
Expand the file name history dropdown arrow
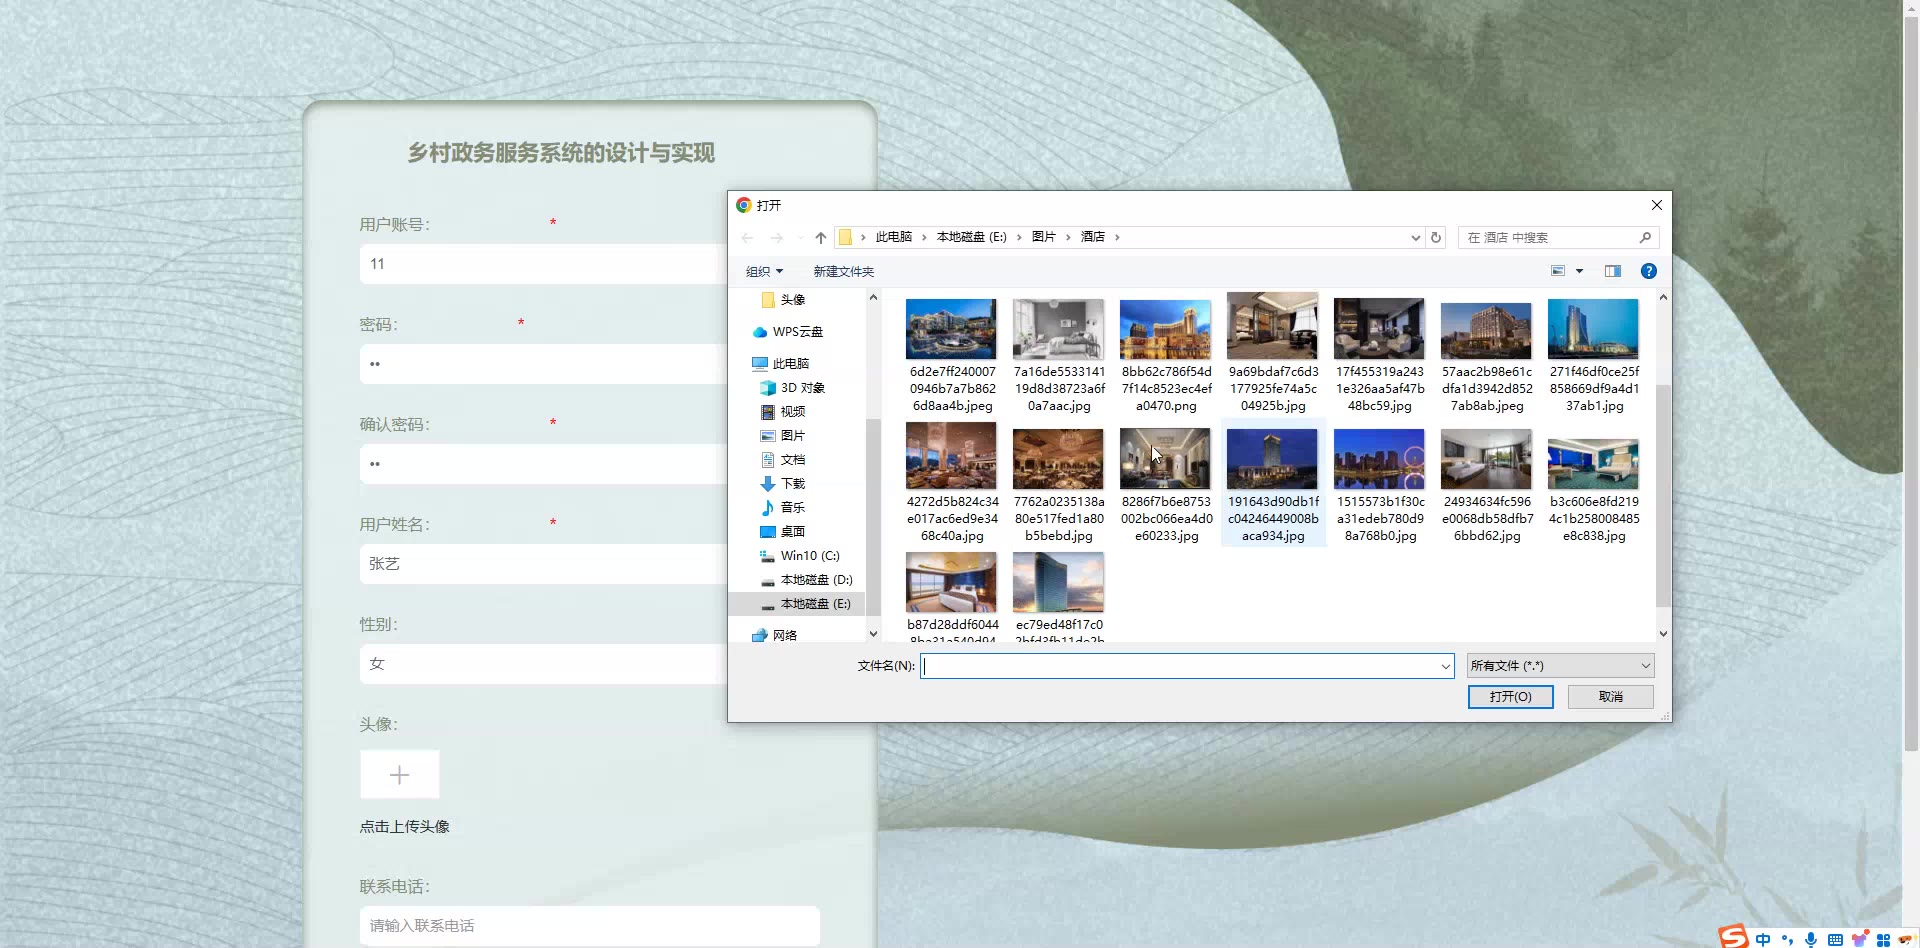pyautogui.click(x=1445, y=667)
